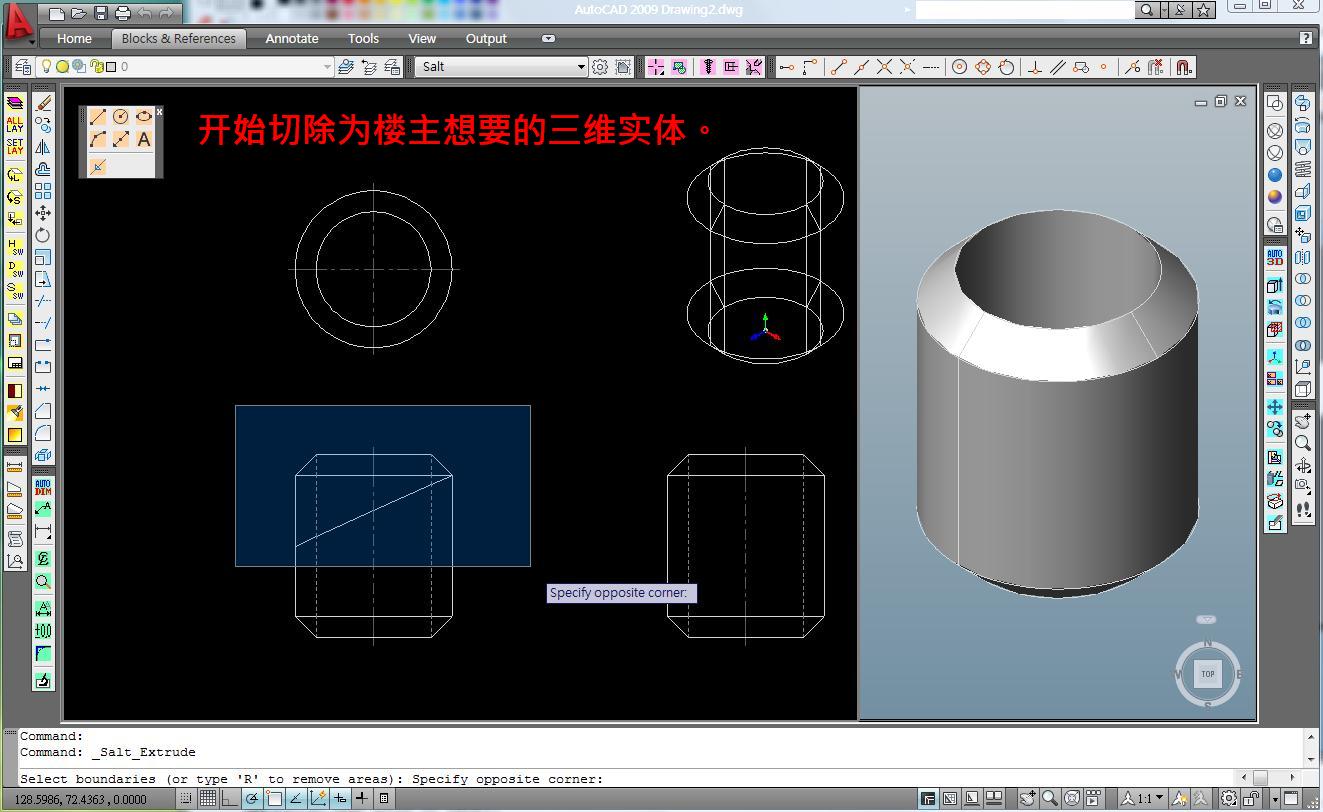Click the InfoCenter search field
Viewport: 1323px width, 812px height.
click(1025, 10)
